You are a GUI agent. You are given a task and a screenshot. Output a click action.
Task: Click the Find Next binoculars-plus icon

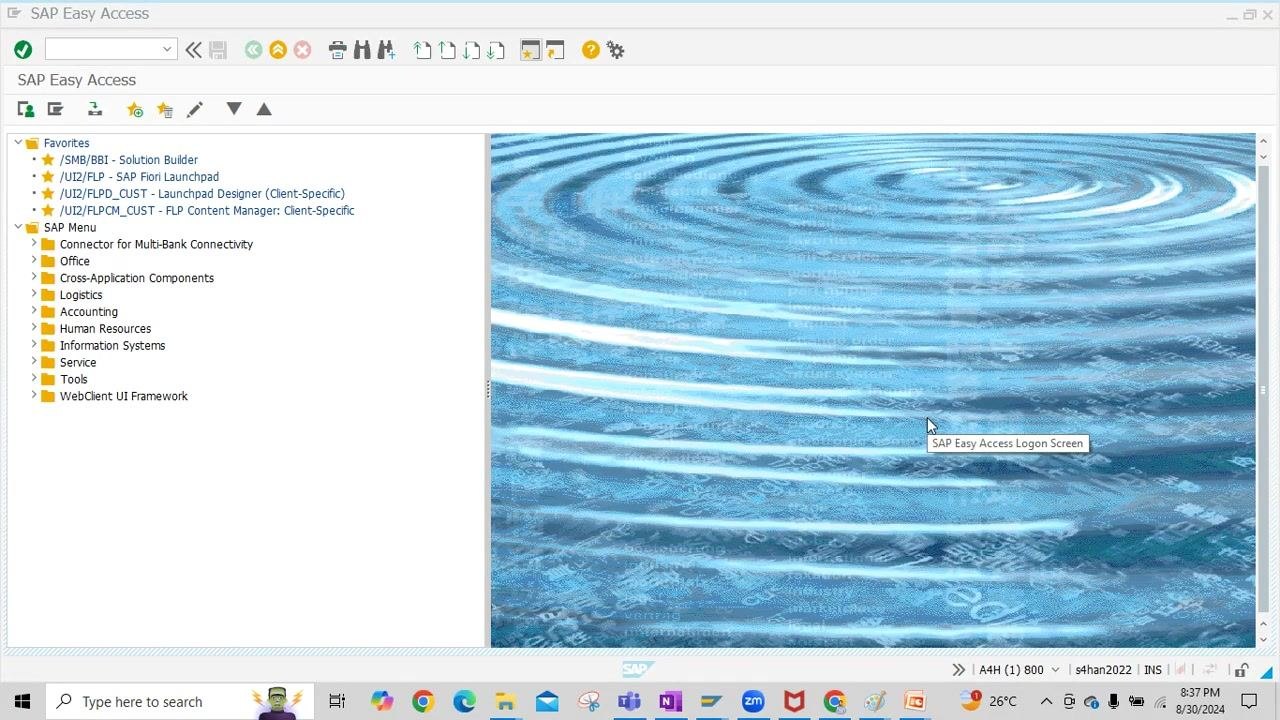[386, 50]
